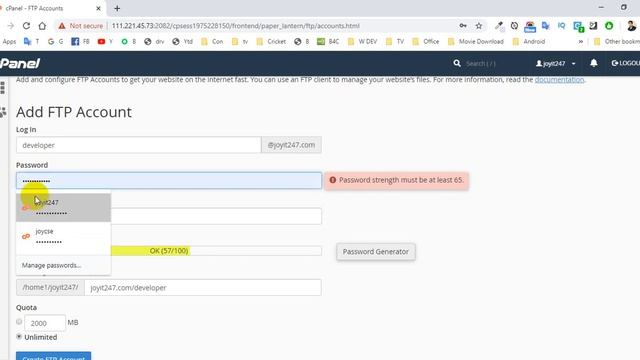The height and width of the screenshot is (360, 640).
Task: Click the cPanel sidebar grid icon
Action: [x=3, y=87]
